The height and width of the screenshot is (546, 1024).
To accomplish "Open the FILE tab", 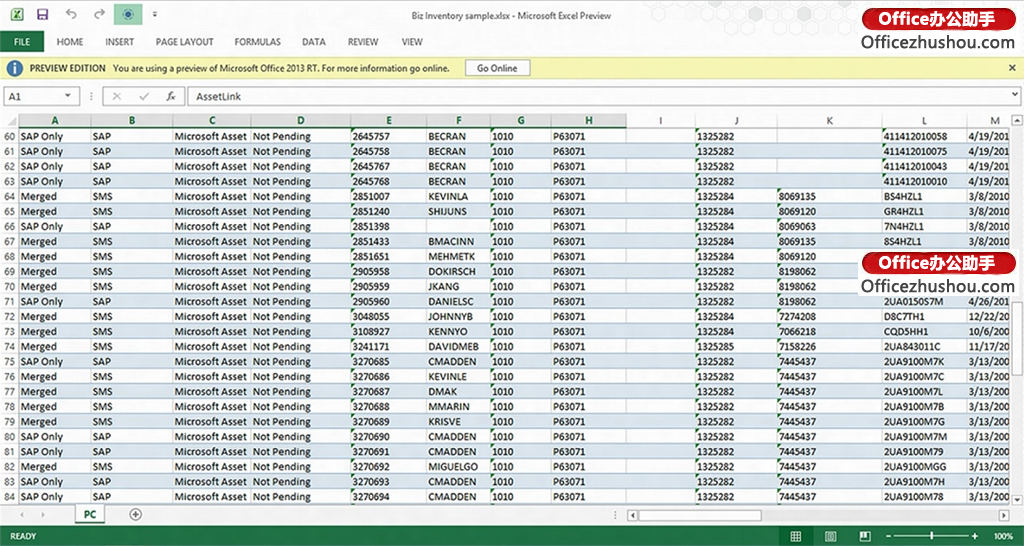I will tap(22, 42).
